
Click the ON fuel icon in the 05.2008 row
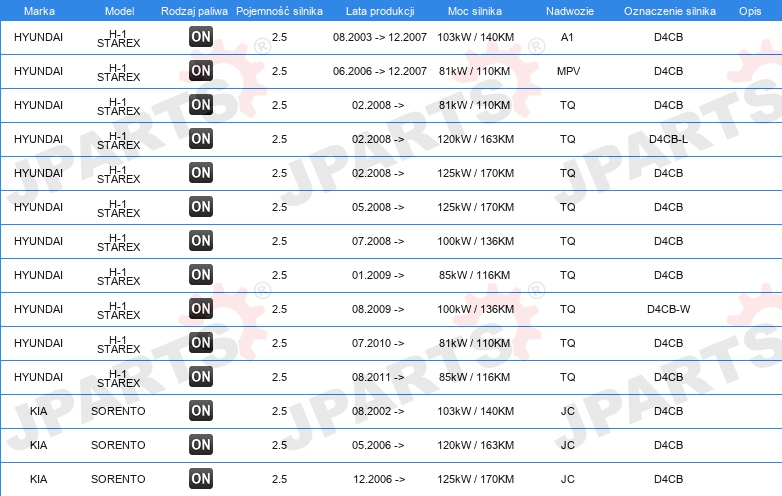(x=201, y=206)
